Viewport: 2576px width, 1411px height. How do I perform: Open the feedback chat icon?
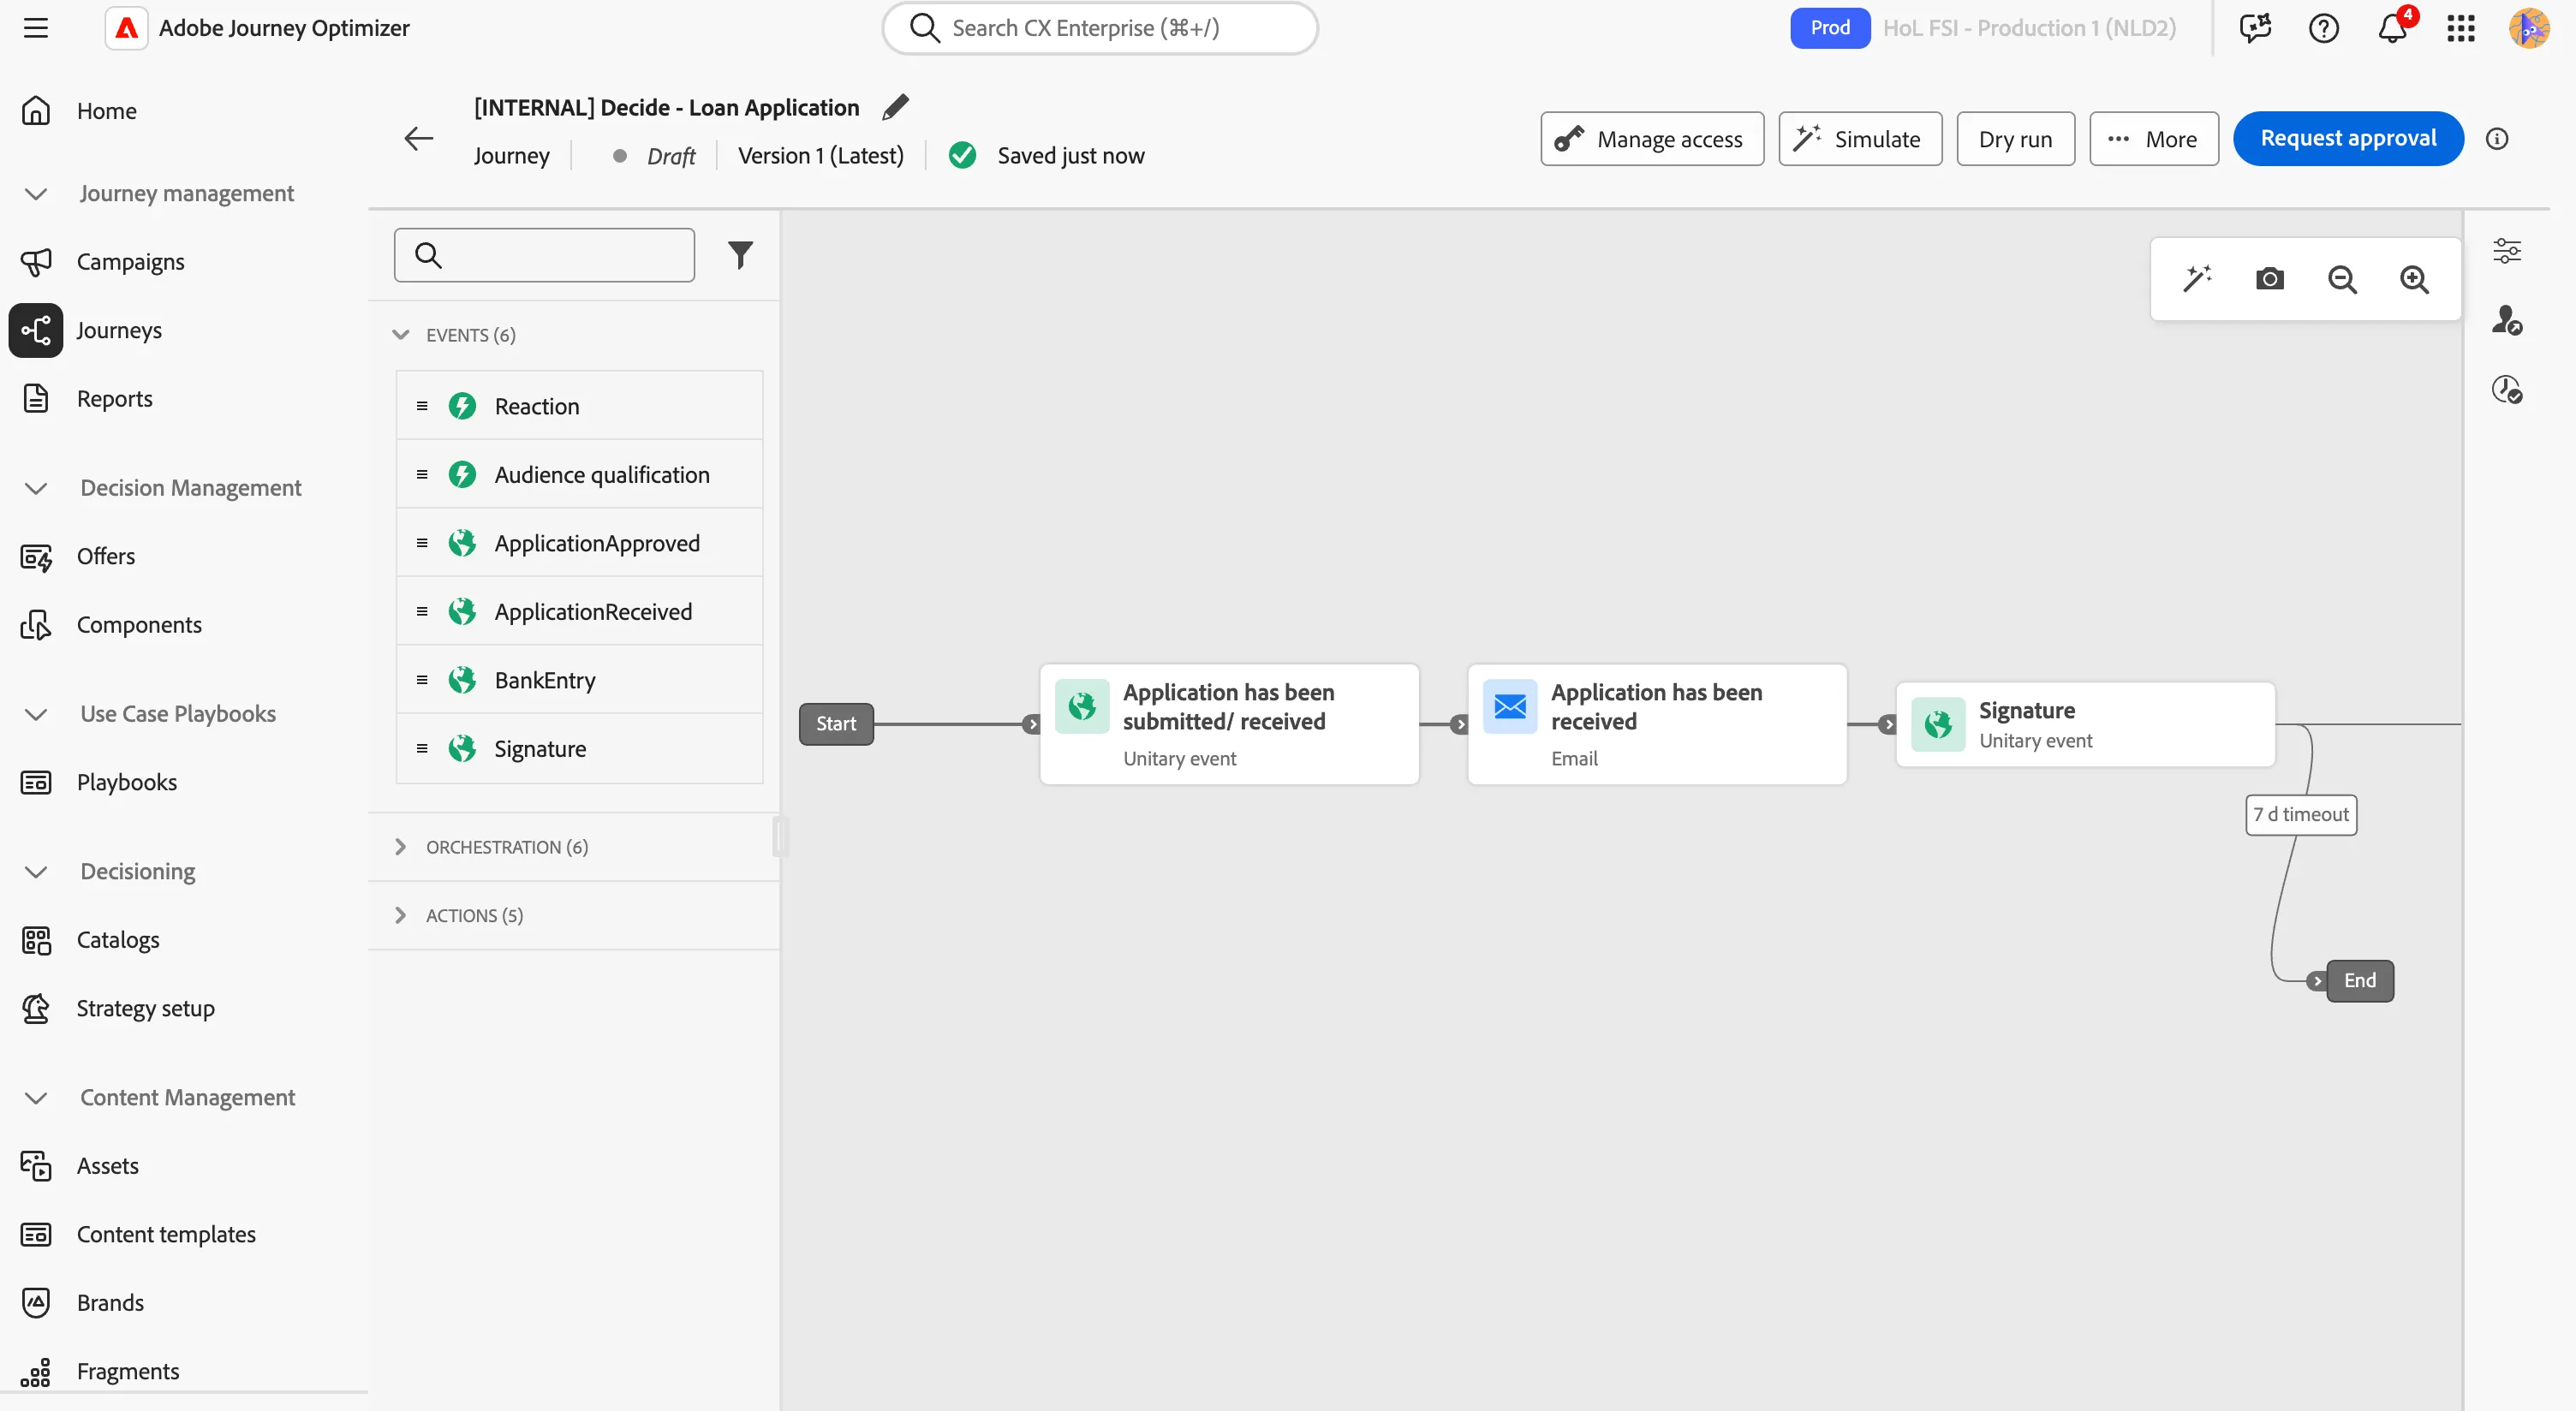tap(2255, 28)
